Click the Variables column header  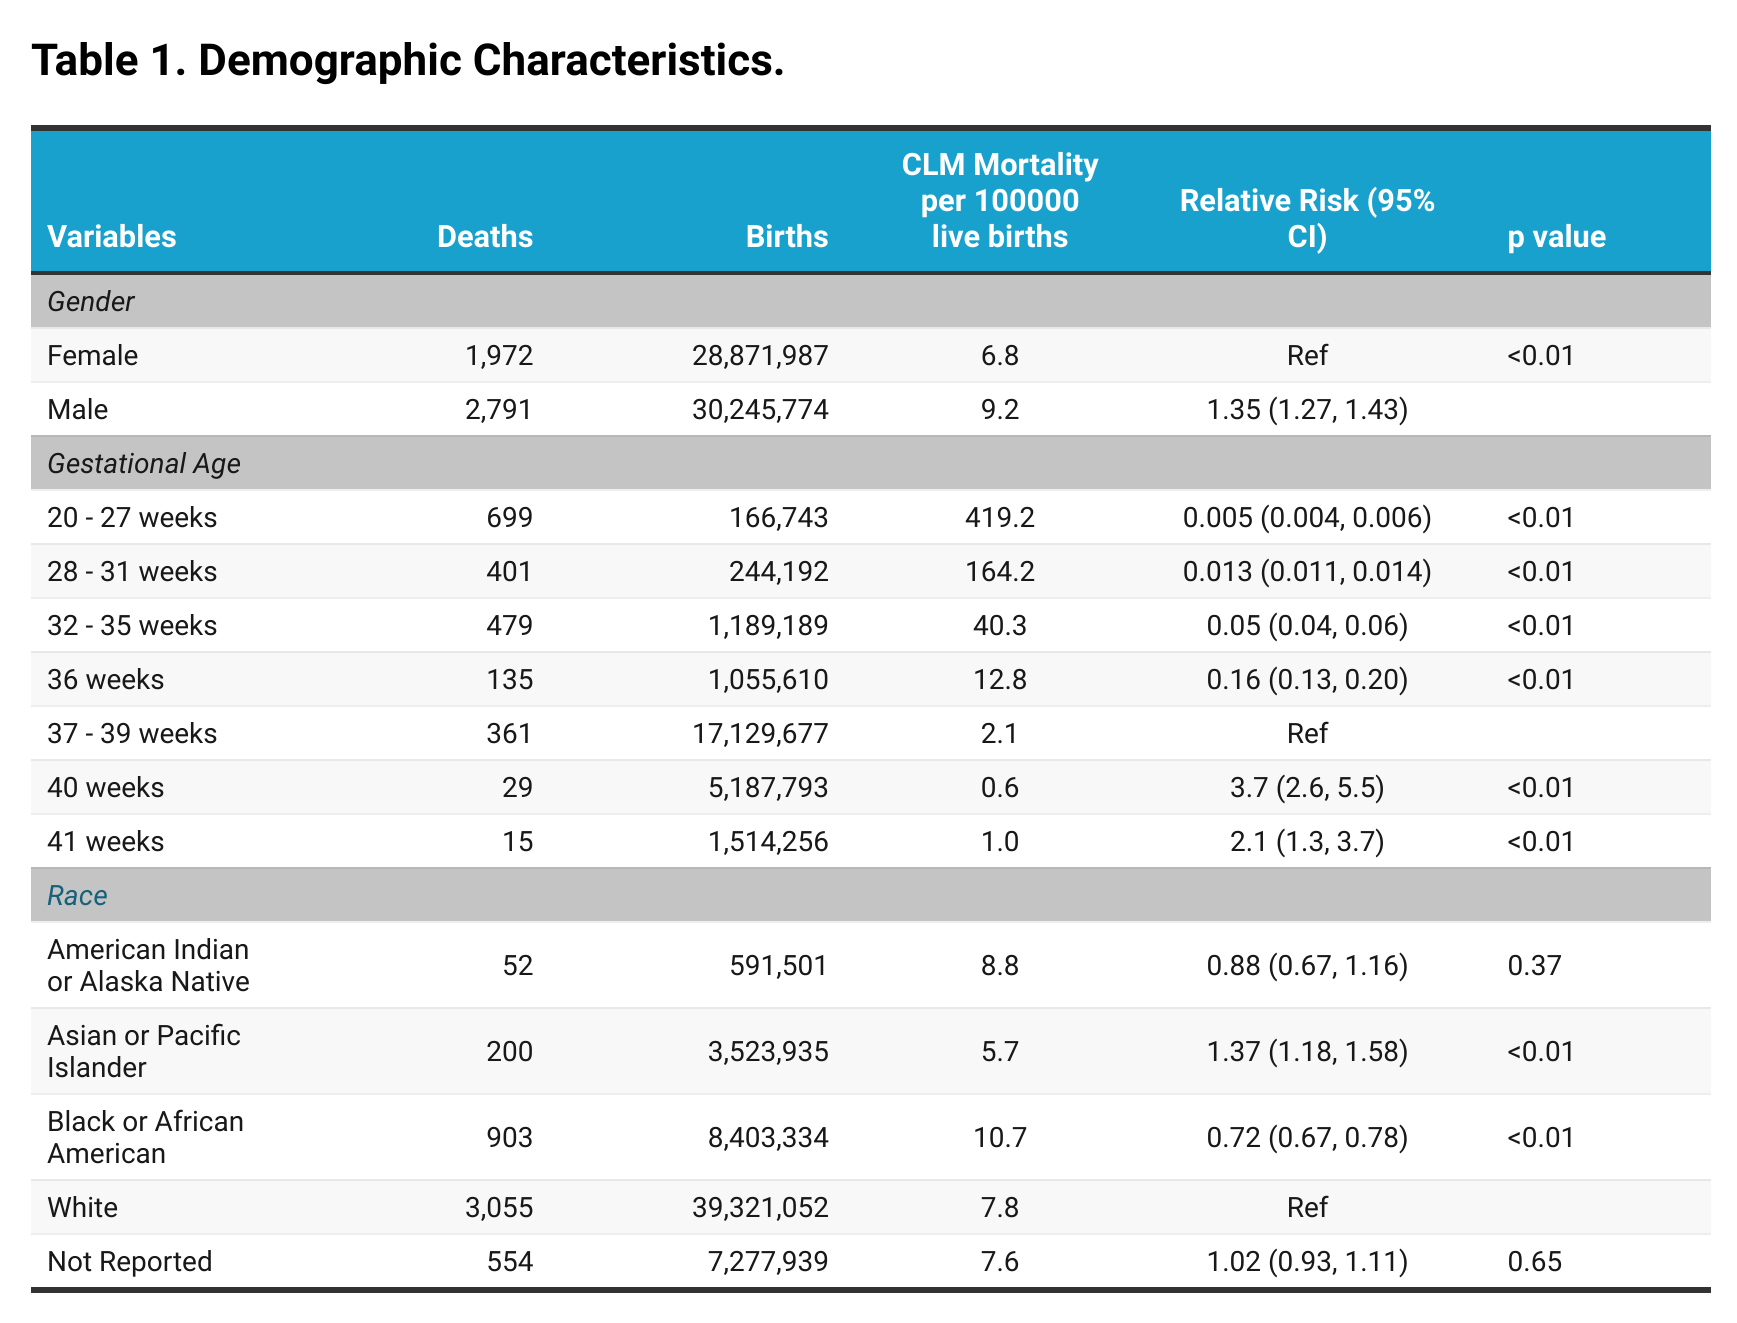coord(112,237)
